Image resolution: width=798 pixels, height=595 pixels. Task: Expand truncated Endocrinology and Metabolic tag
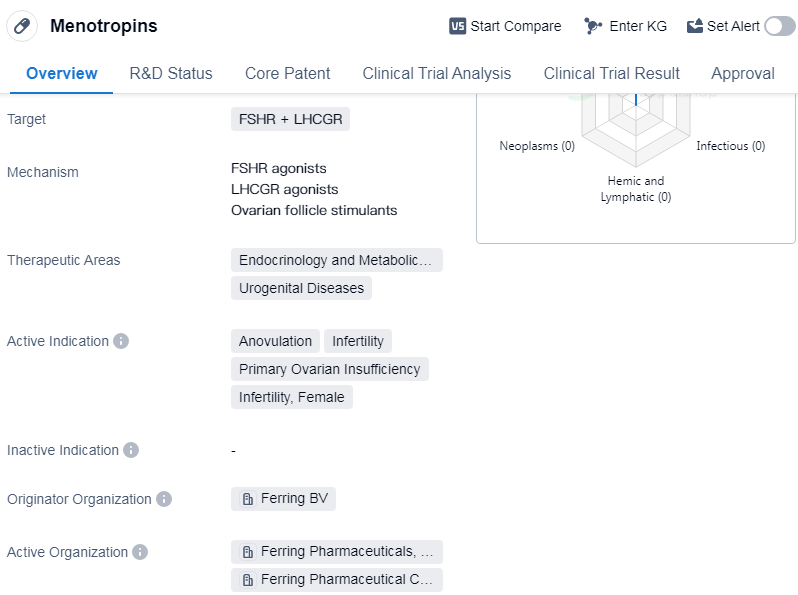pyautogui.click(x=336, y=260)
